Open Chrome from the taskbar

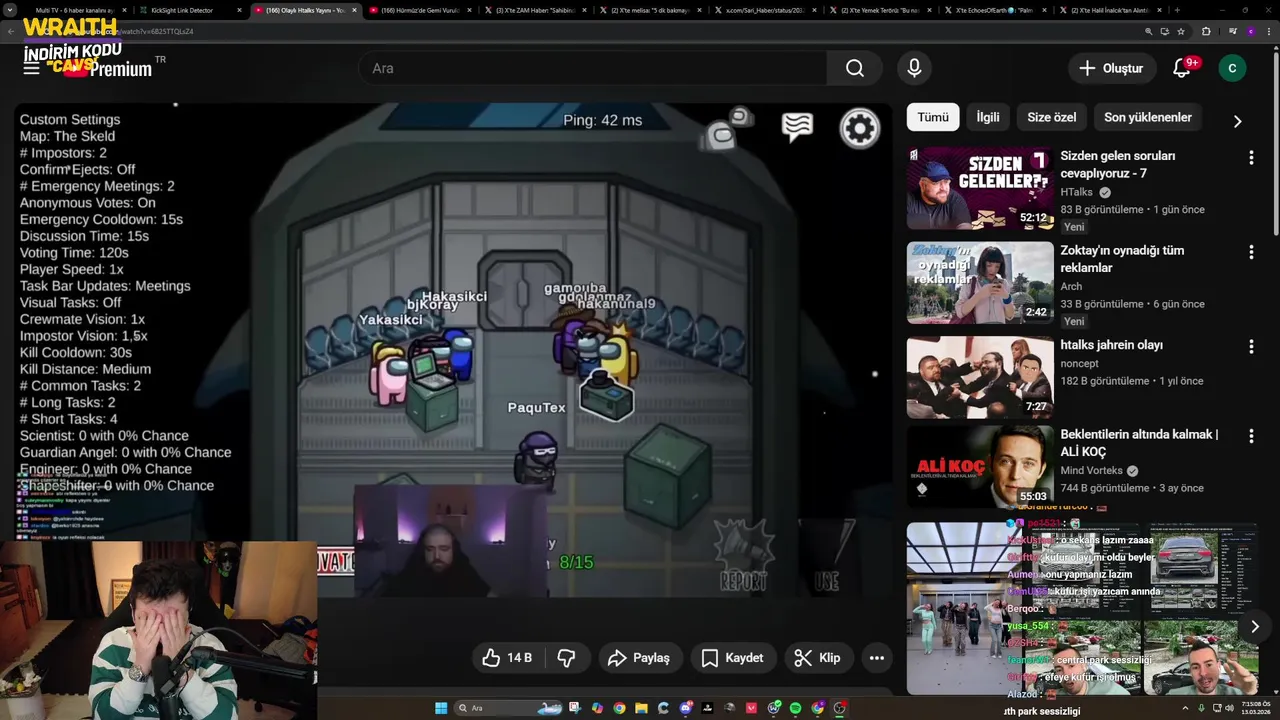click(x=619, y=708)
